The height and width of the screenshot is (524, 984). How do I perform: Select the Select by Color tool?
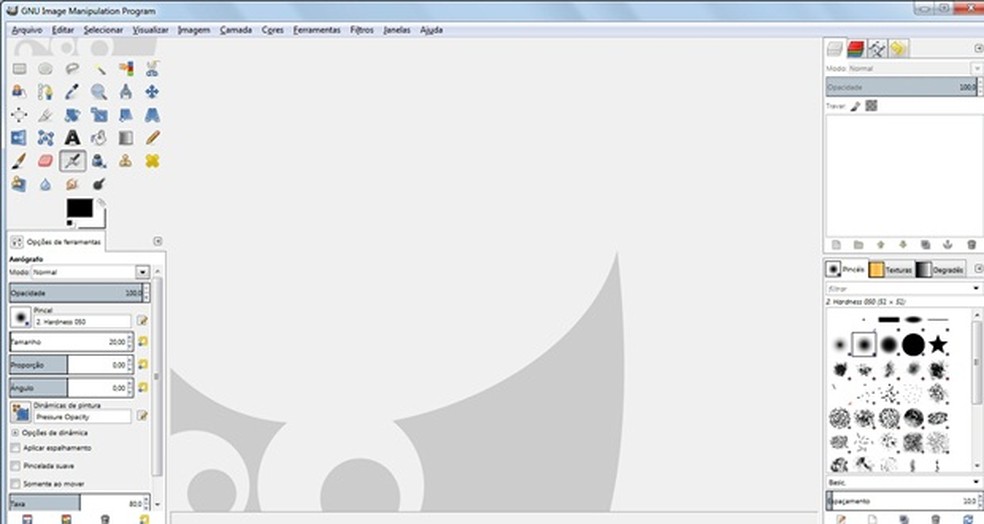[126, 69]
